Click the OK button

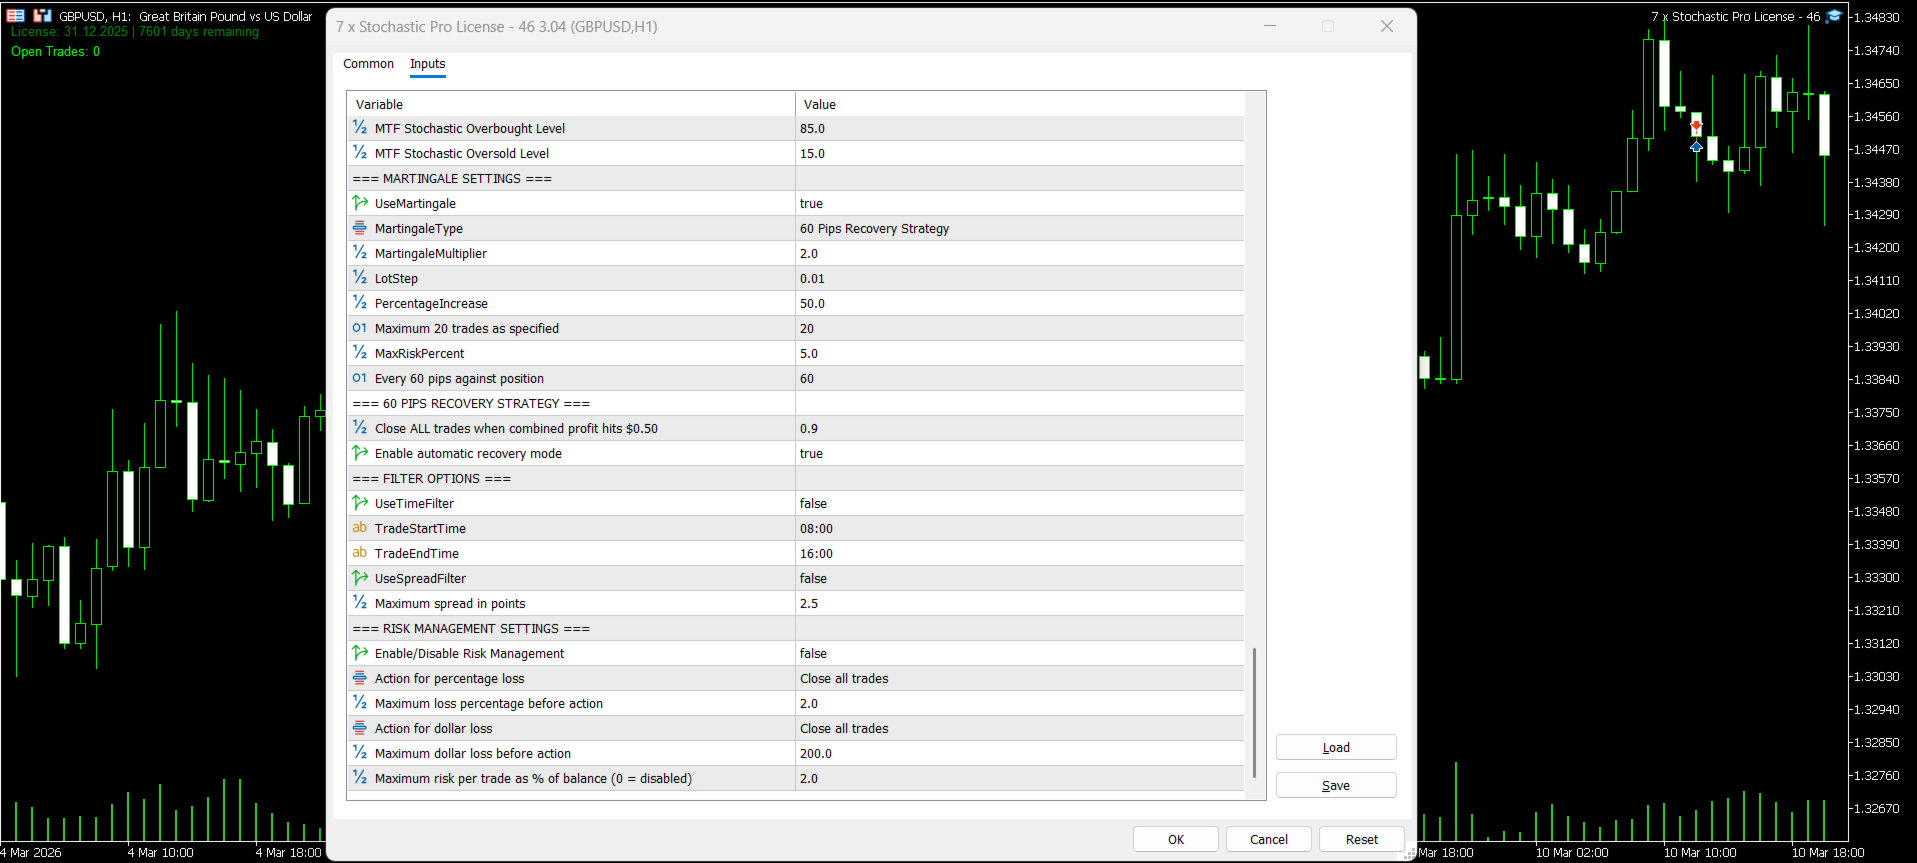[x=1176, y=839]
